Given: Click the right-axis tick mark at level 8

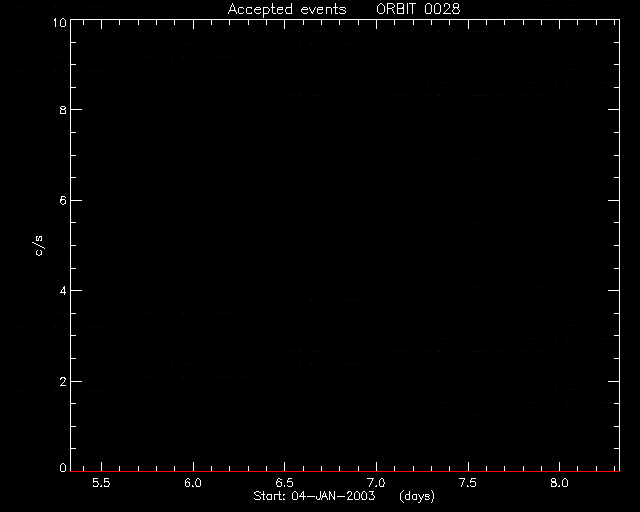Looking at the screenshot, I should [613, 109].
